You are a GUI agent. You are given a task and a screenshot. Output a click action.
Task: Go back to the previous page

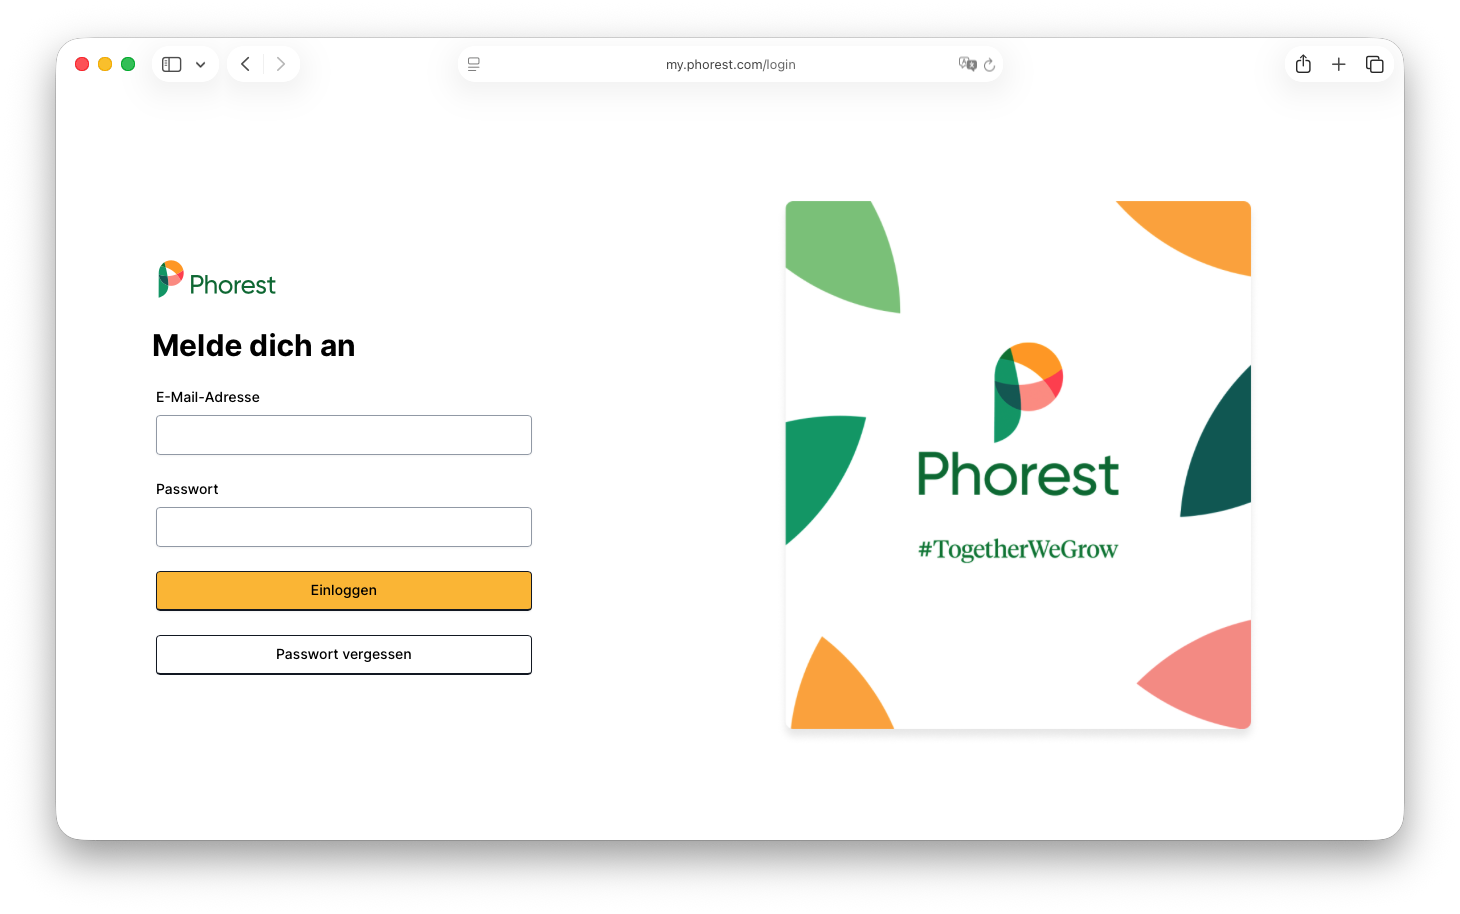(x=246, y=65)
